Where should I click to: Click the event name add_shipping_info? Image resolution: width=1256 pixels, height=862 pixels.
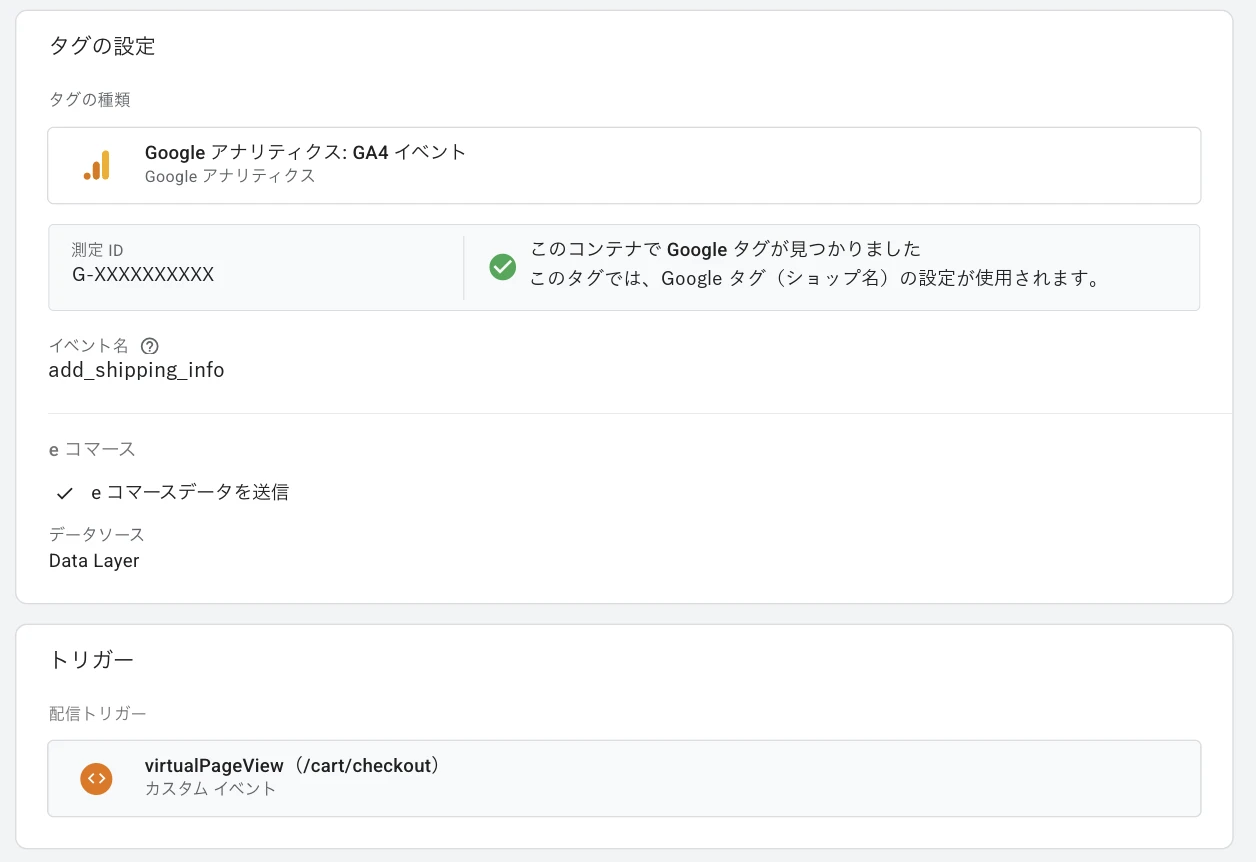137,370
